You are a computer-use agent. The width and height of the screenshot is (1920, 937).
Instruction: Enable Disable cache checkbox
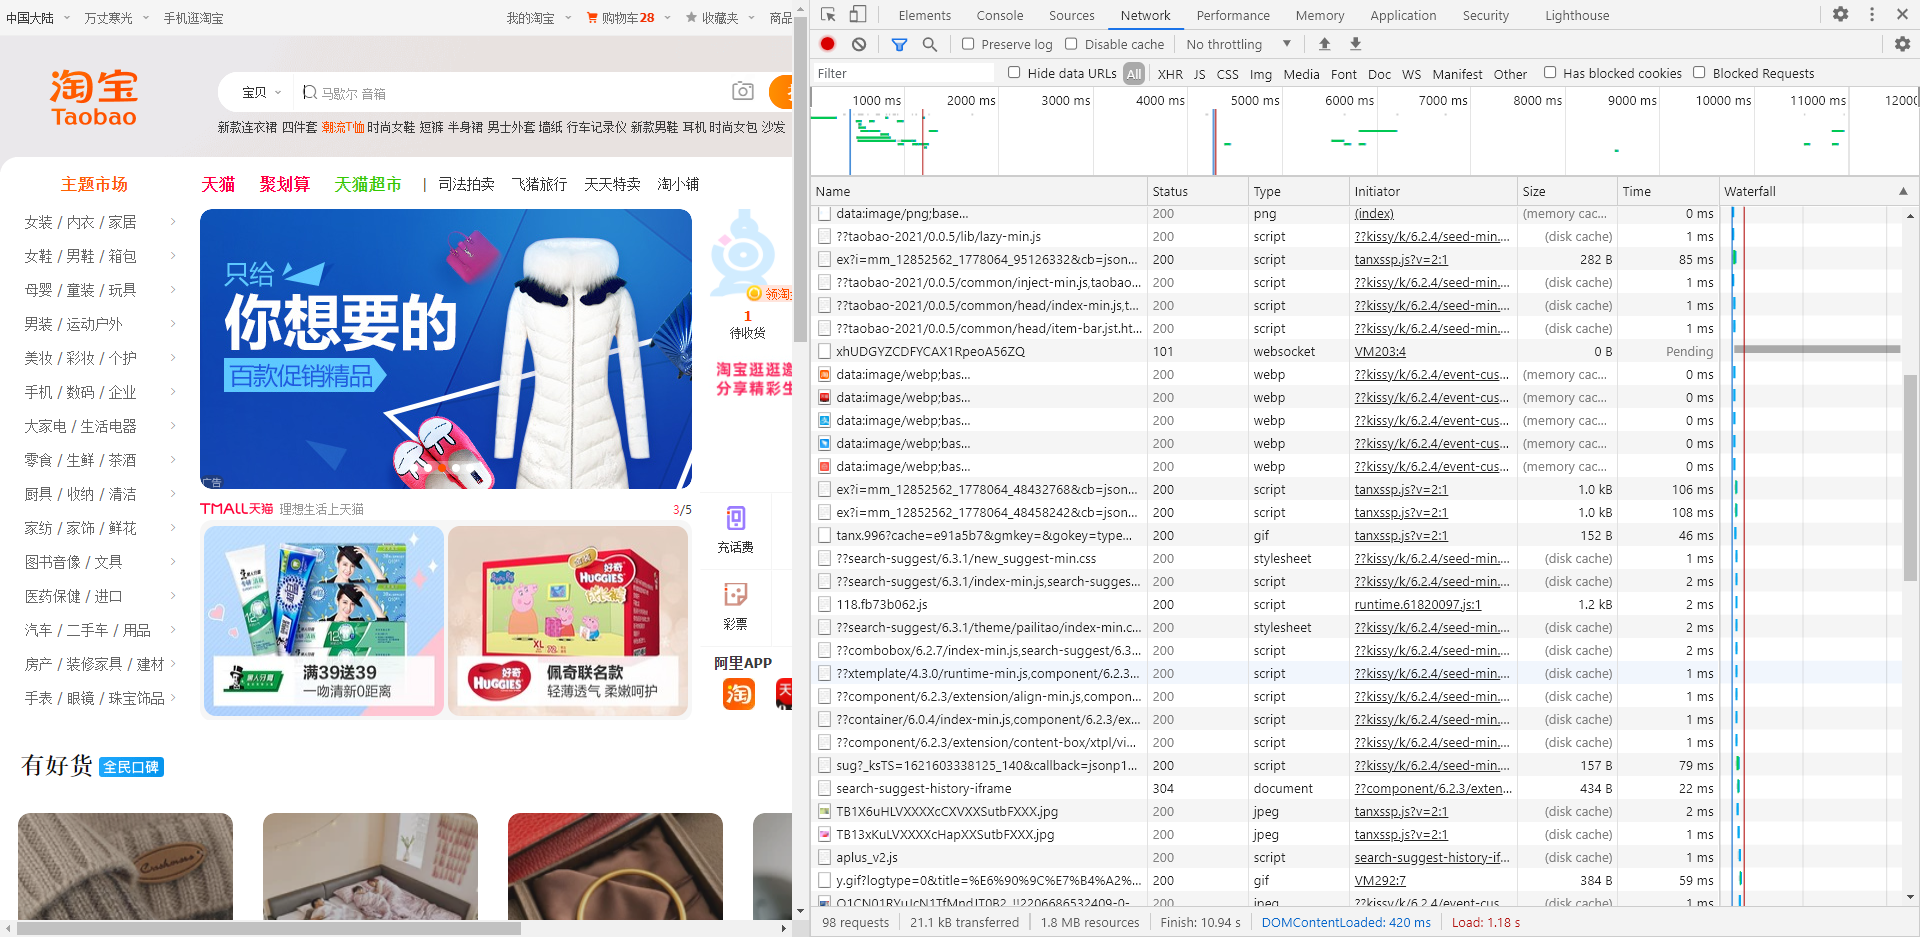[x=1071, y=44]
